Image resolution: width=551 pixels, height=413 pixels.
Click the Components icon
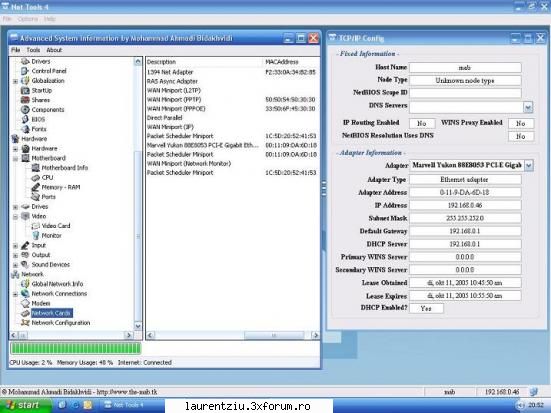pos(25,110)
